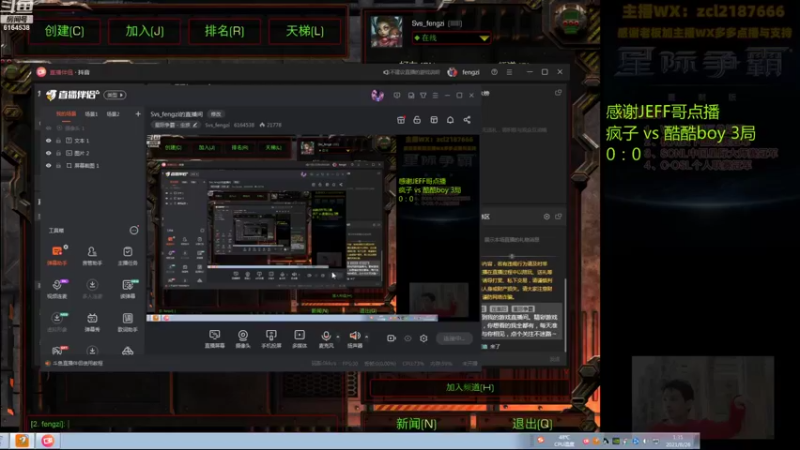The image size is (800, 450).
Task: Click 退出(Q) in game lobby
Action: coord(532,423)
